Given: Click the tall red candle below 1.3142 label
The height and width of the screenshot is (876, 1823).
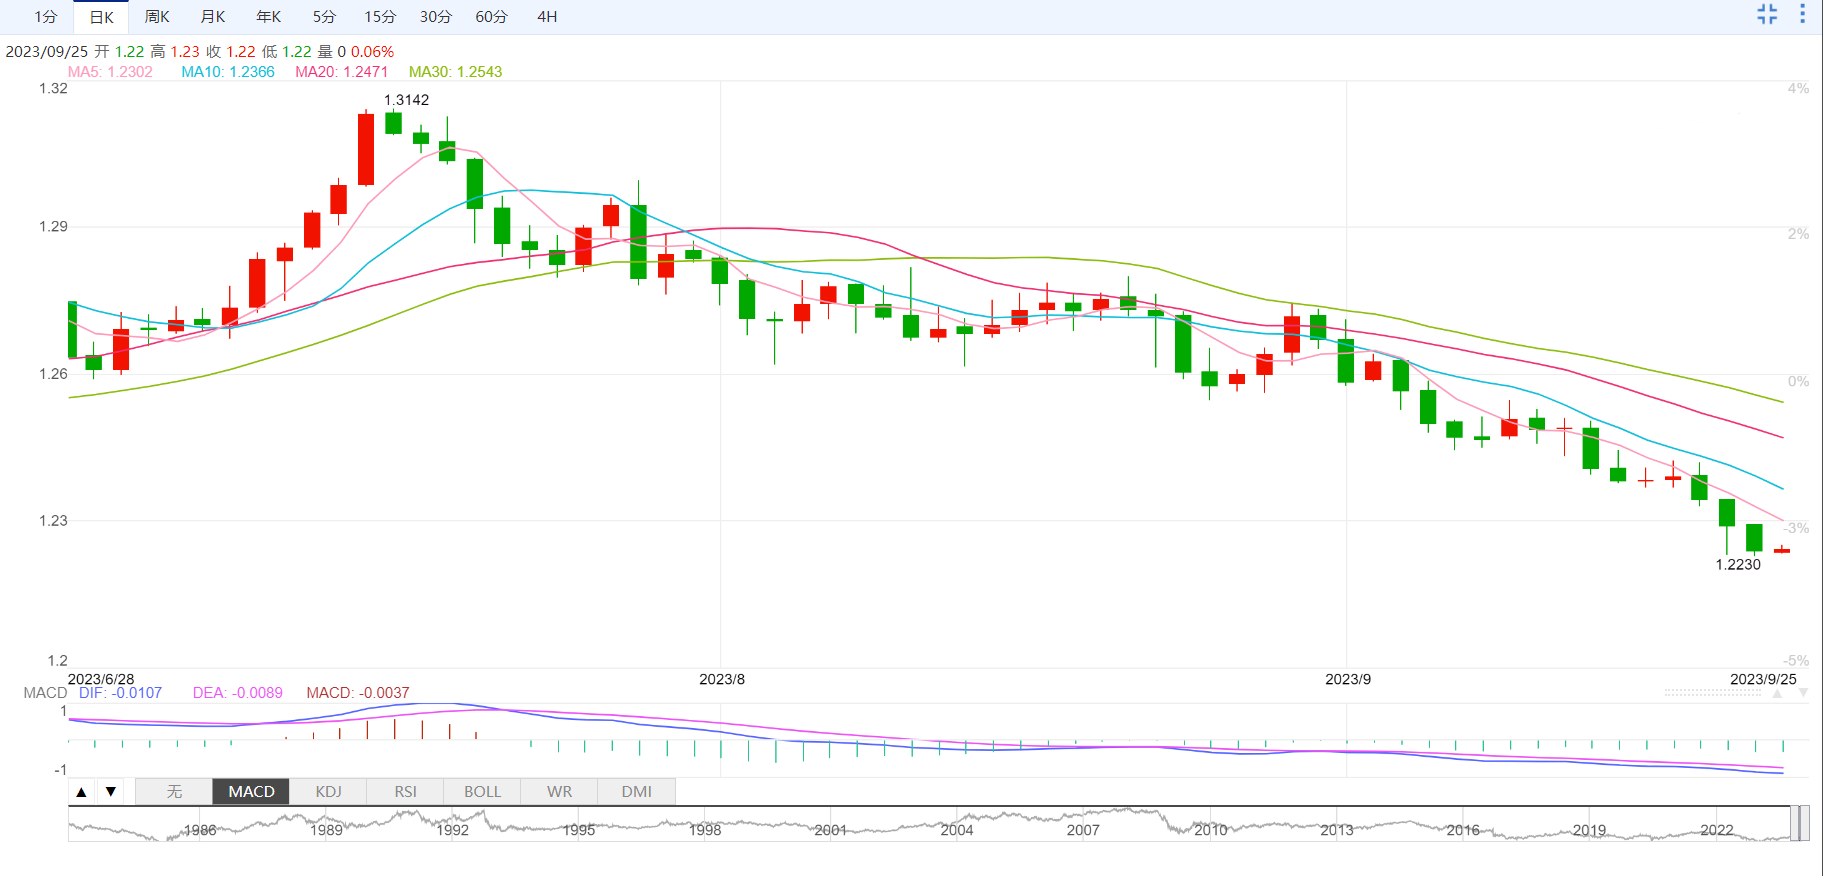Looking at the screenshot, I should pos(366,149).
